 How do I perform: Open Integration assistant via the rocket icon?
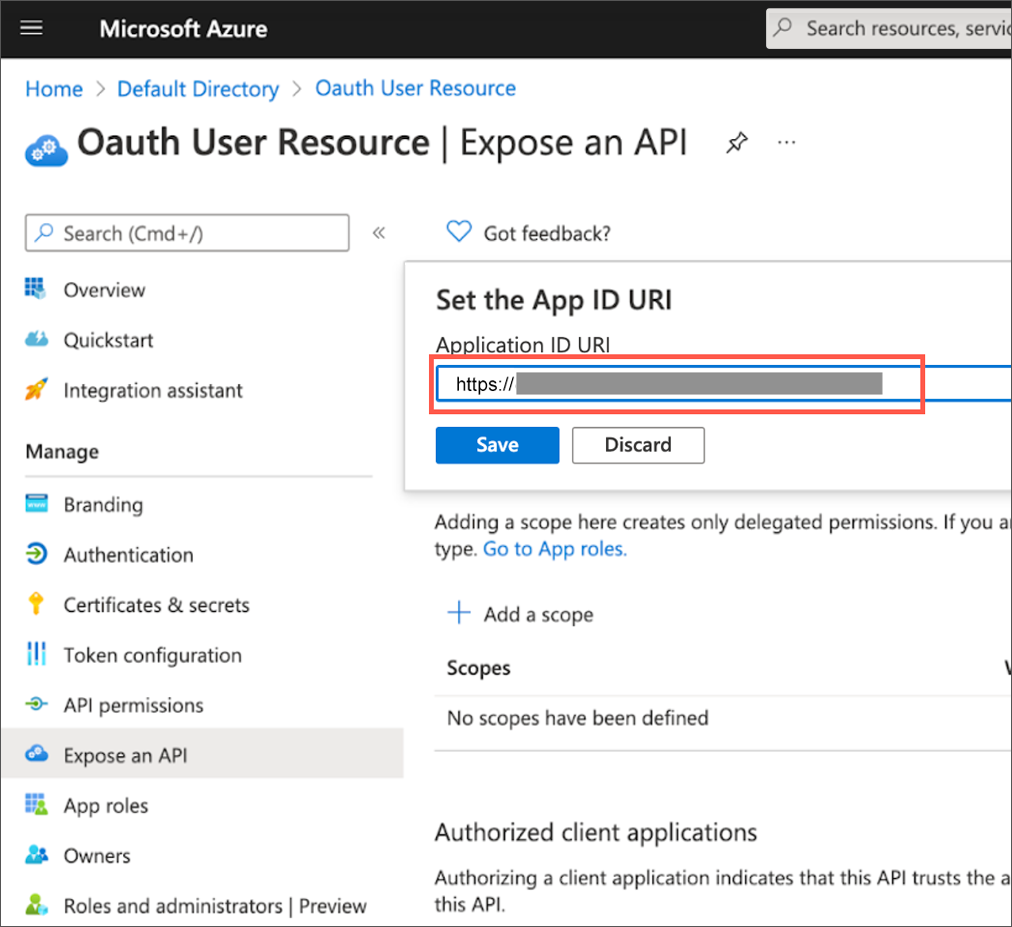pos(37,390)
